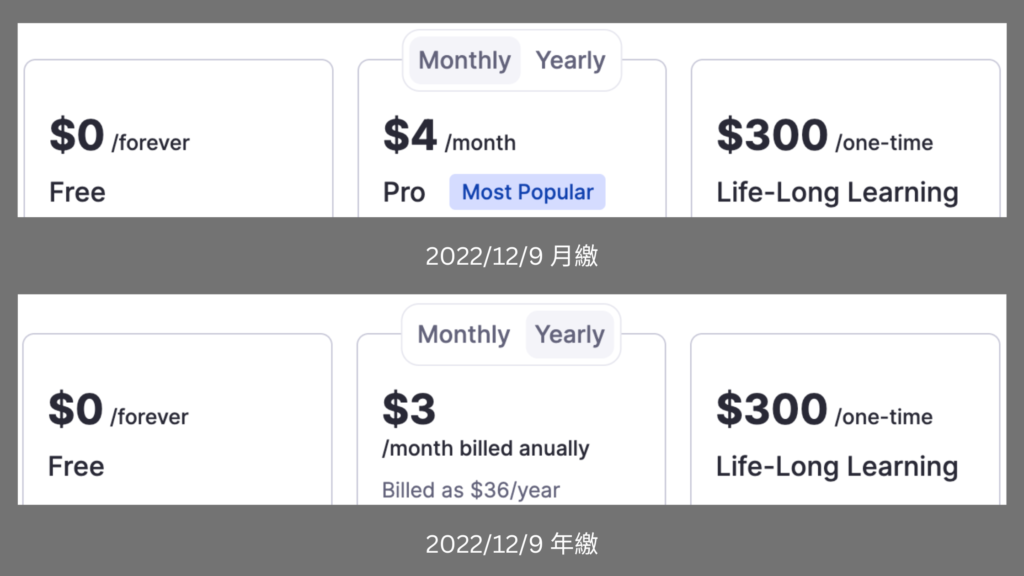This screenshot has height=576, width=1024.
Task: Toggle Yearly billing in the lower switcher
Action: pyautogui.click(x=571, y=335)
